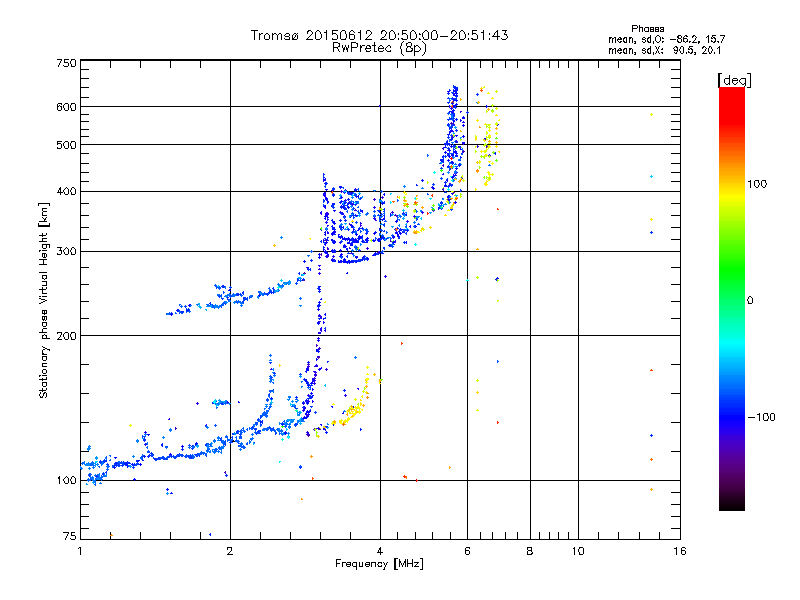
Task: Click the y-axis label '750'
Action: point(66,63)
